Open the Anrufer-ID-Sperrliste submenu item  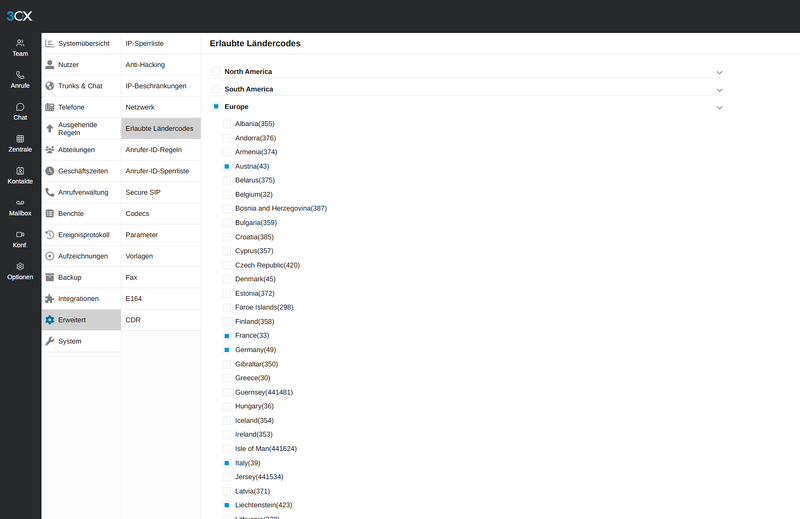(161, 171)
